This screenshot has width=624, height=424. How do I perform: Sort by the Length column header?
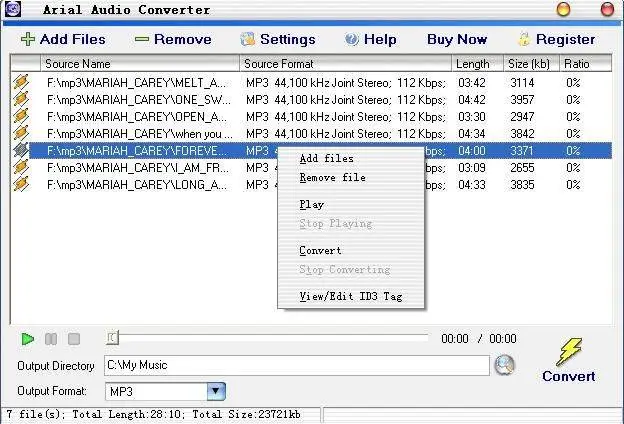(478, 64)
